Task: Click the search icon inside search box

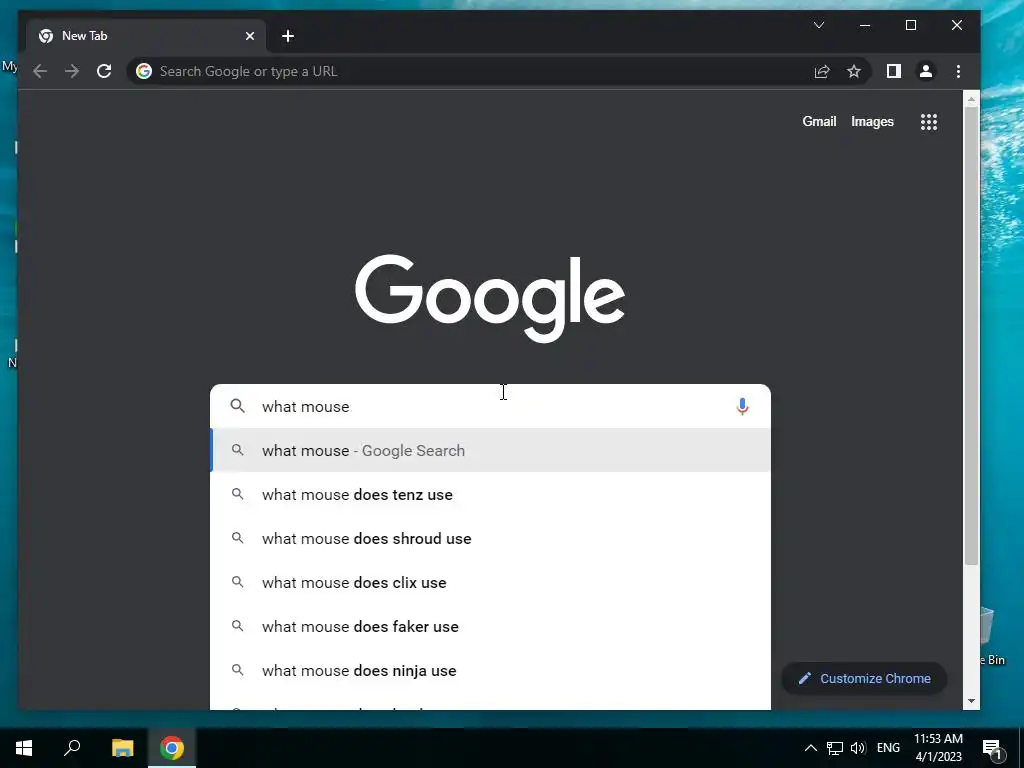Action: (x=238, y=406)
